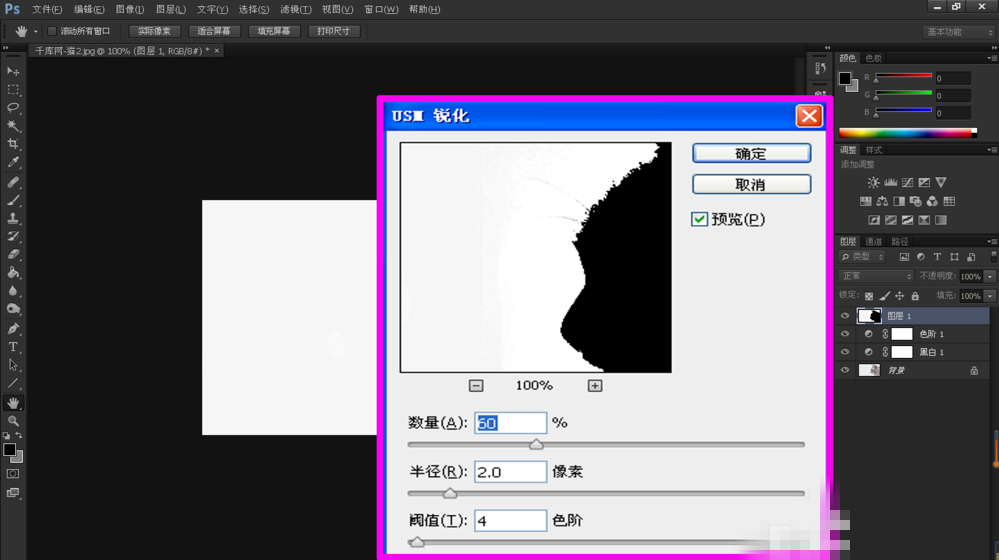
Task: Select the Pen tool
Action: (13, 328)
